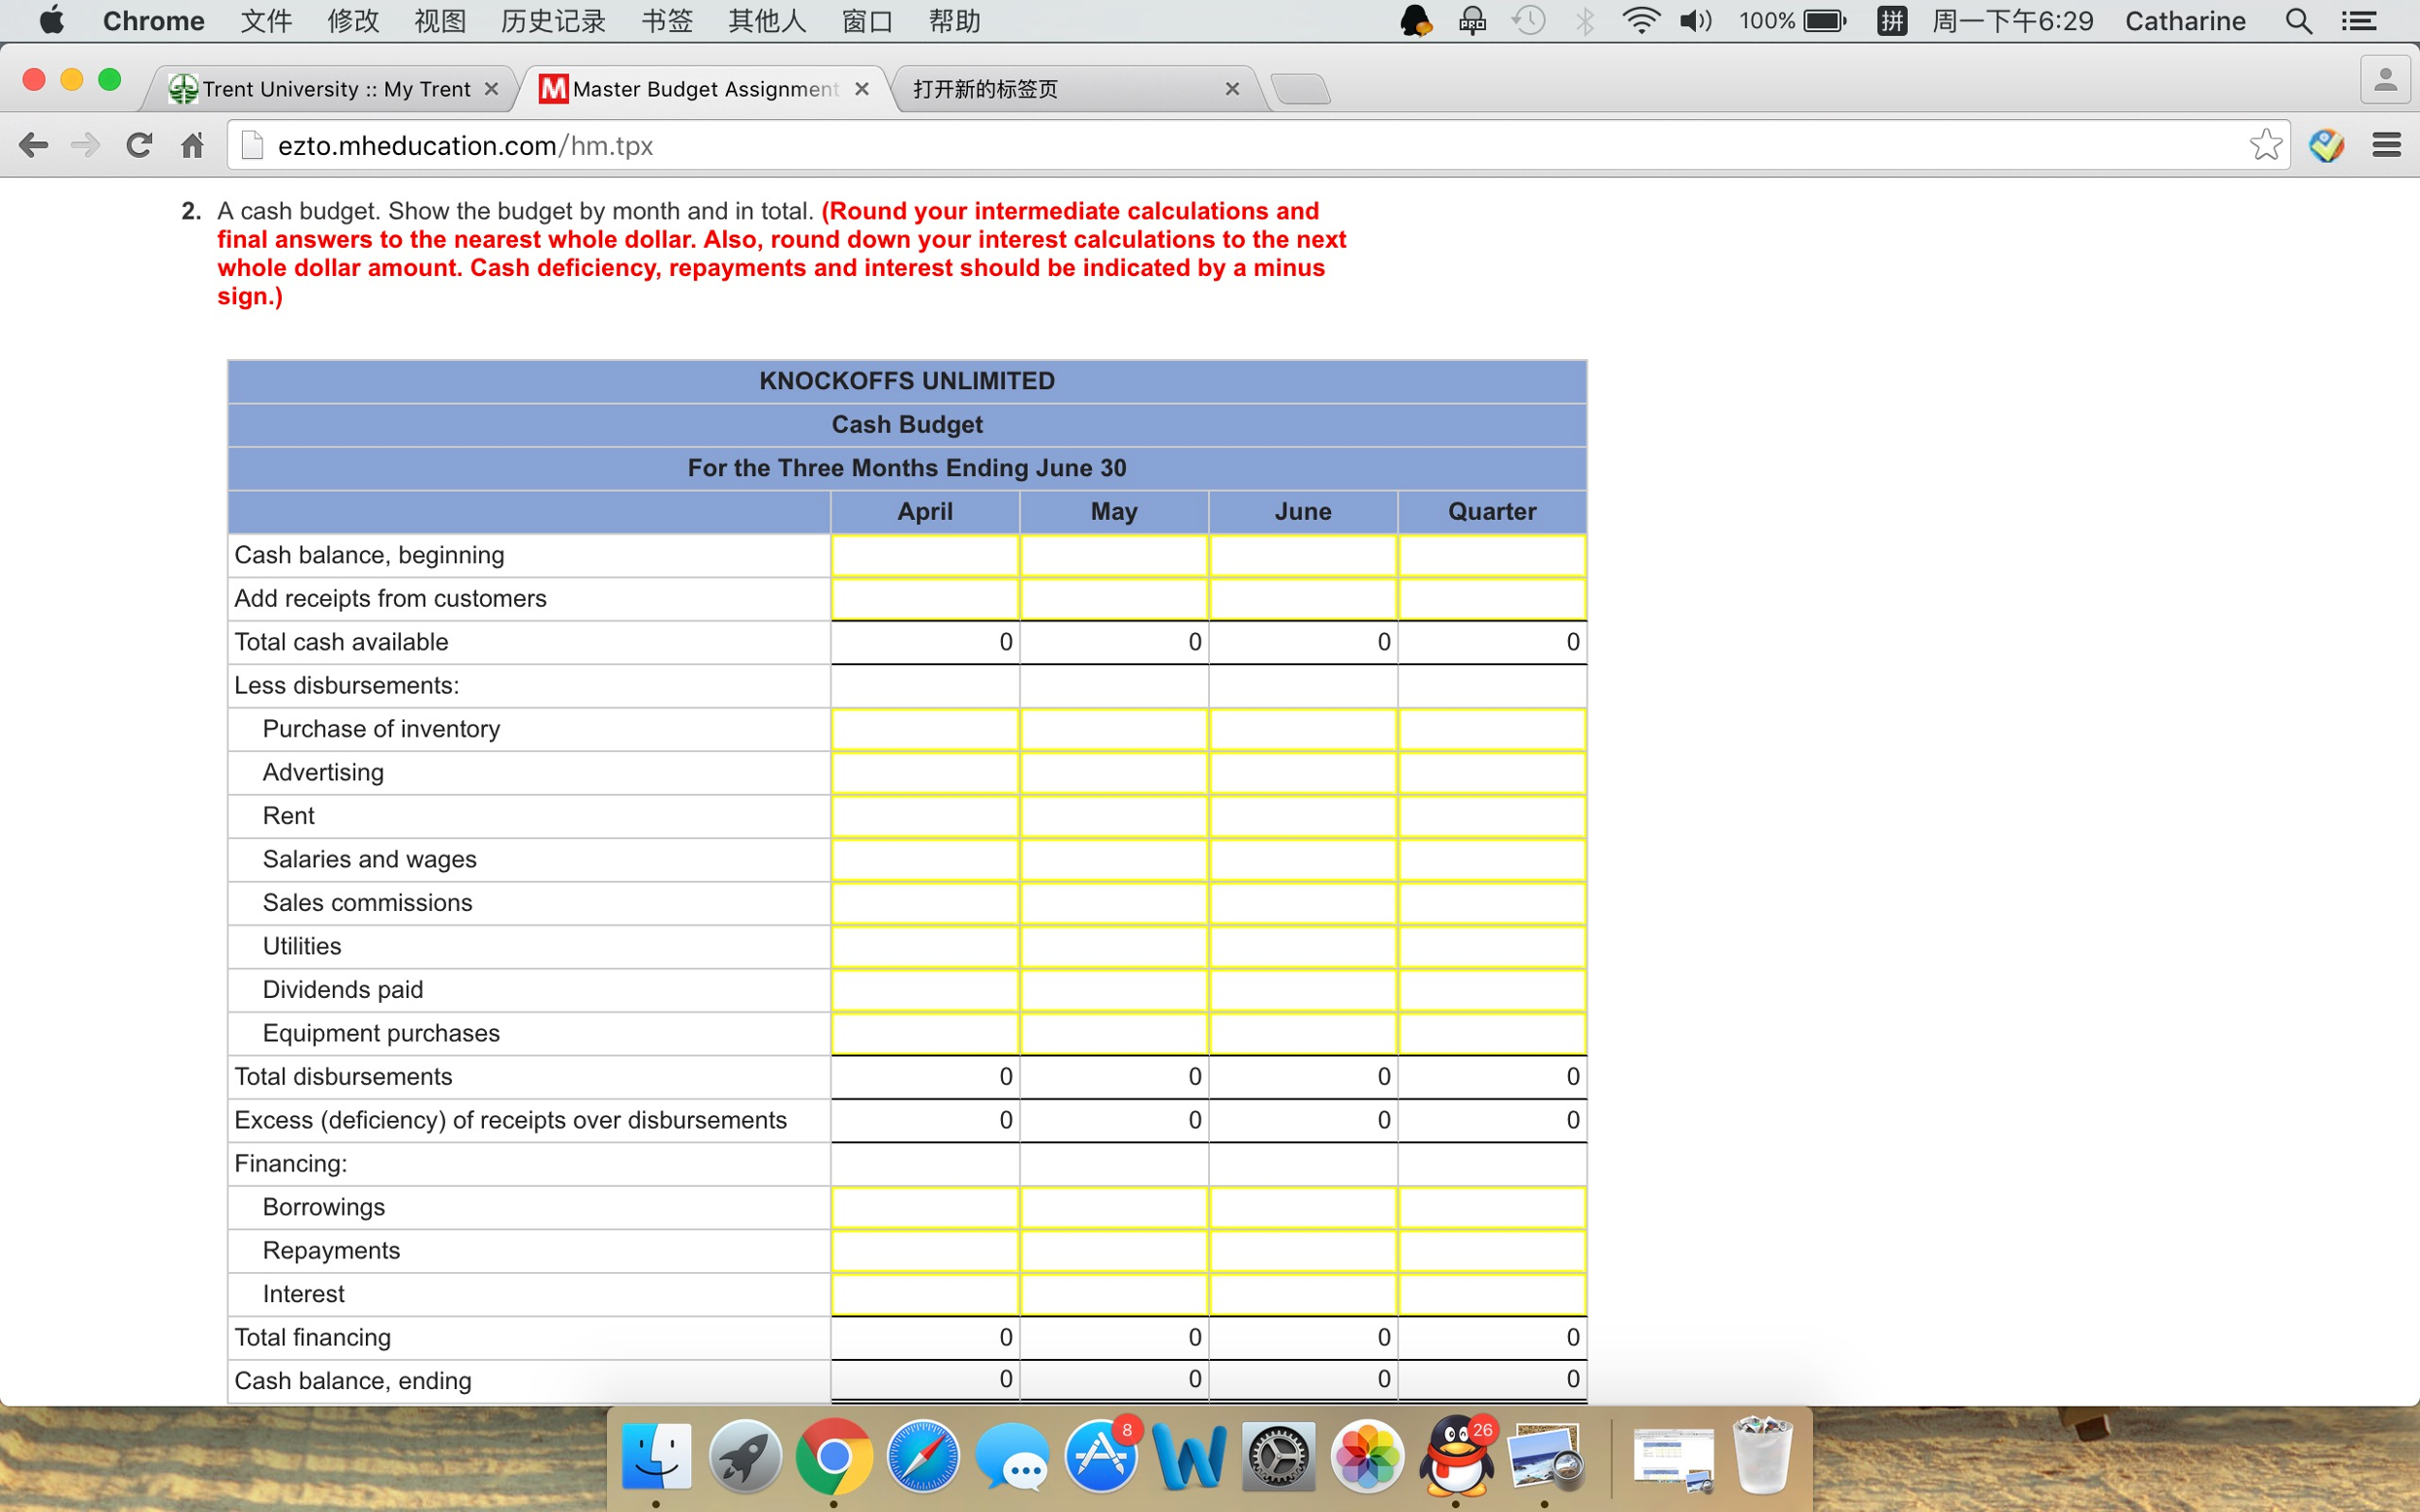Image resolution: width=2420 pixels, height=1512 pixels.
Task: Select June Borrowings input cell
Action: 1303,1208
